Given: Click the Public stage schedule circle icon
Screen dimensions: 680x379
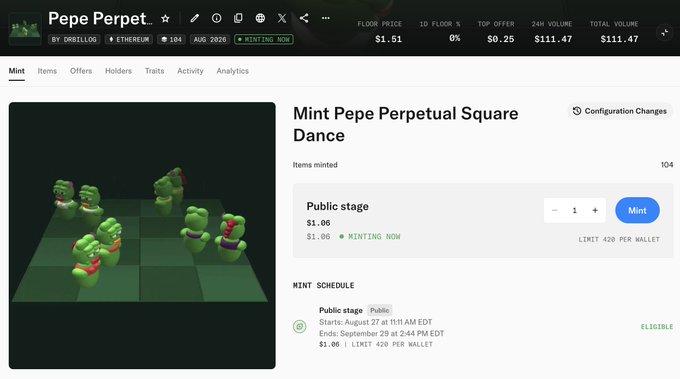Looking at the screenshot, I should (x=299, y=327).
